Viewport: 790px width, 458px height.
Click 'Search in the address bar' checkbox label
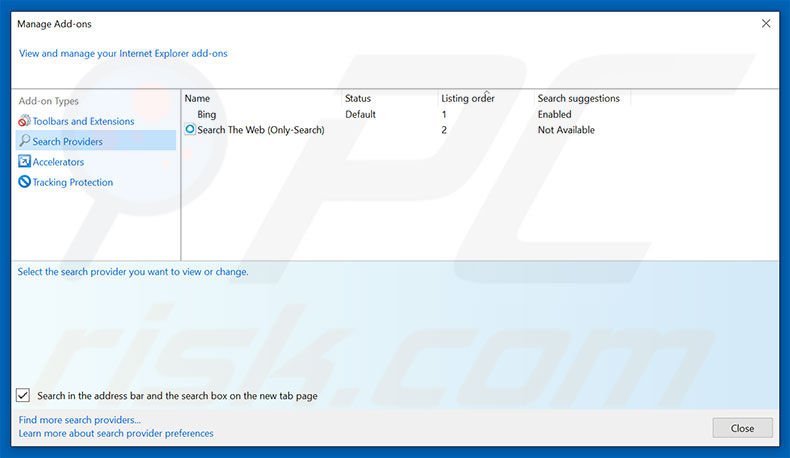tap(177, 396)
